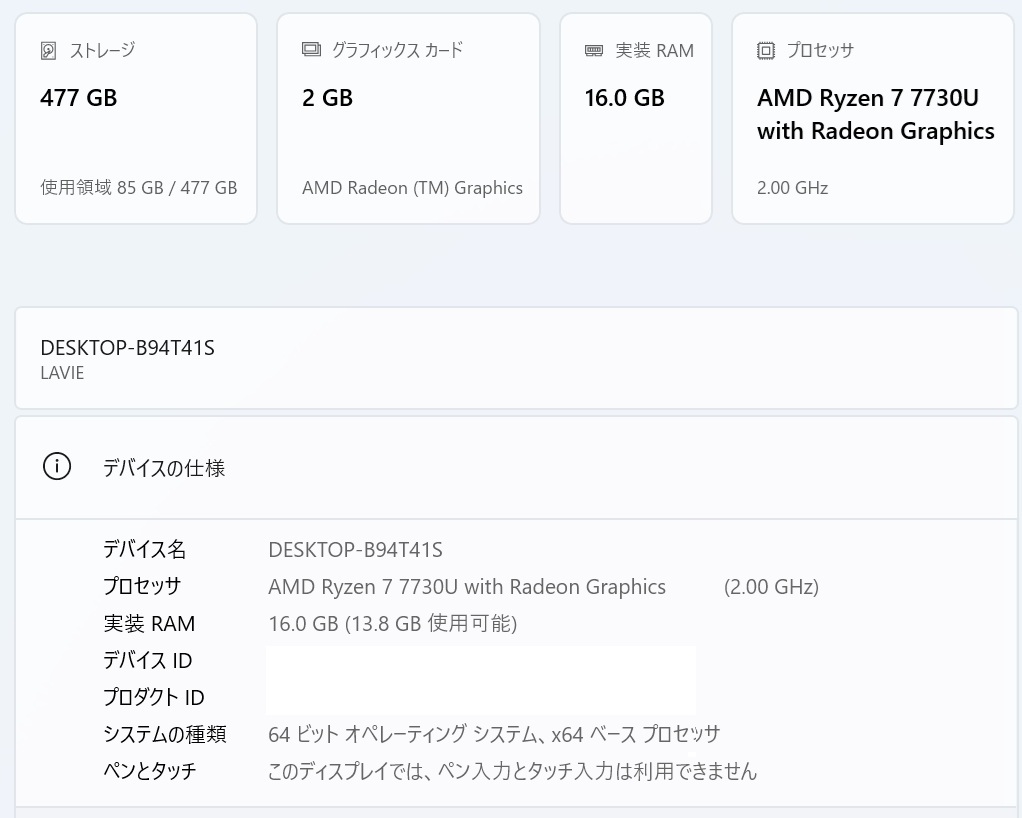Image resolution: width=1022 pixels, height=818 pixels.
Task: Click the info icon beside デバイスの仕様
Action: pyautogui.click(x=57, y=467)
